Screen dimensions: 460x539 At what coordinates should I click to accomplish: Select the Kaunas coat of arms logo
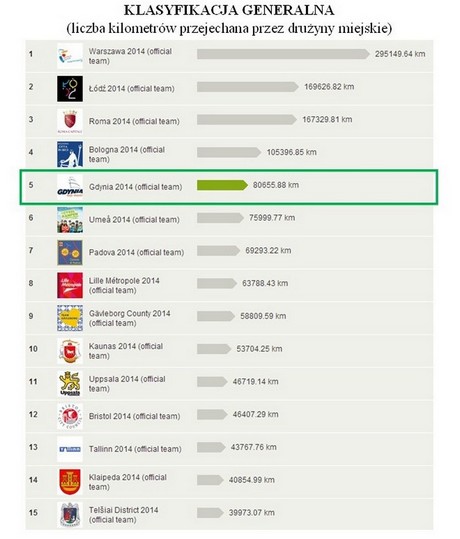(x=70, y=351)
